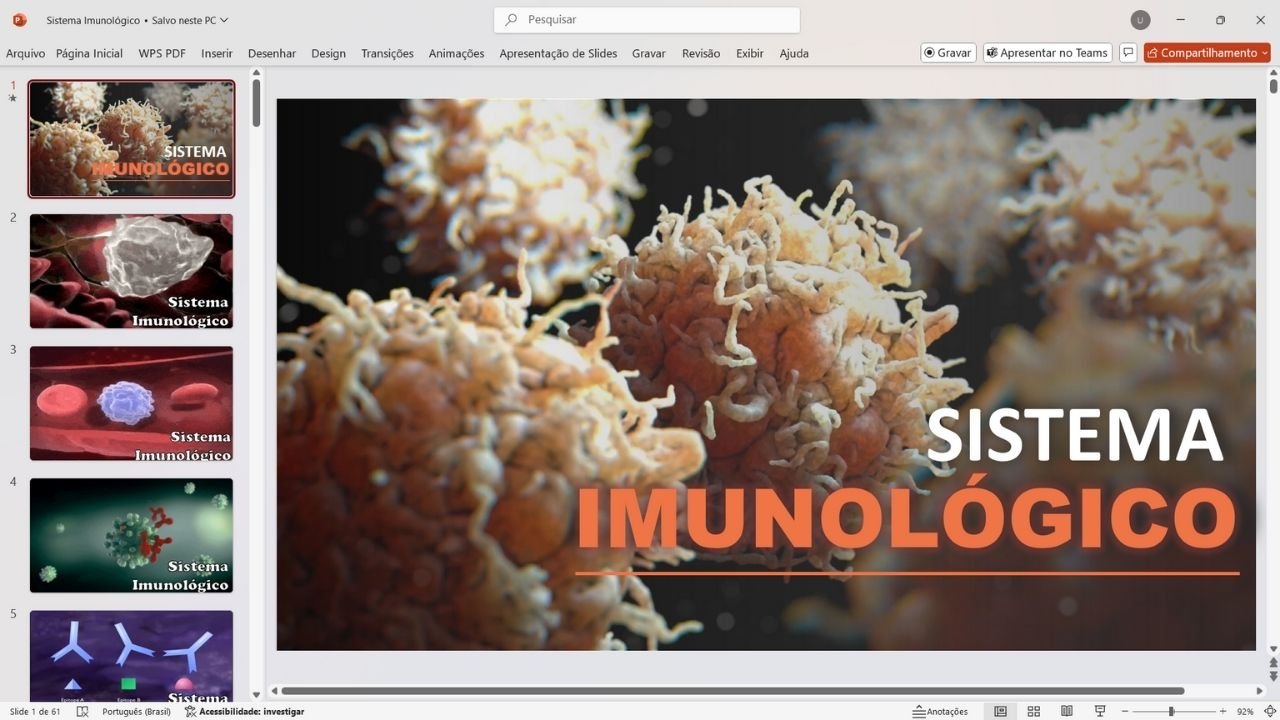Select slide 2 thumbnail

coord(131,271)
